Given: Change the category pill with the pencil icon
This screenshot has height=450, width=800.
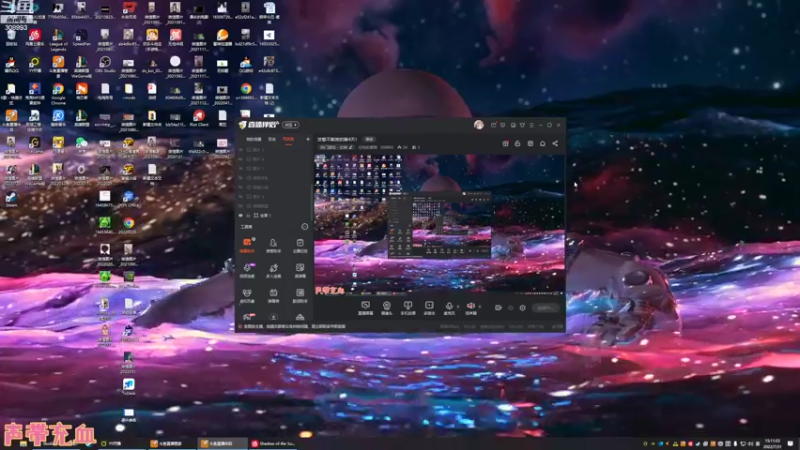Looking at the screenshot, I should (x=336, y=147).
